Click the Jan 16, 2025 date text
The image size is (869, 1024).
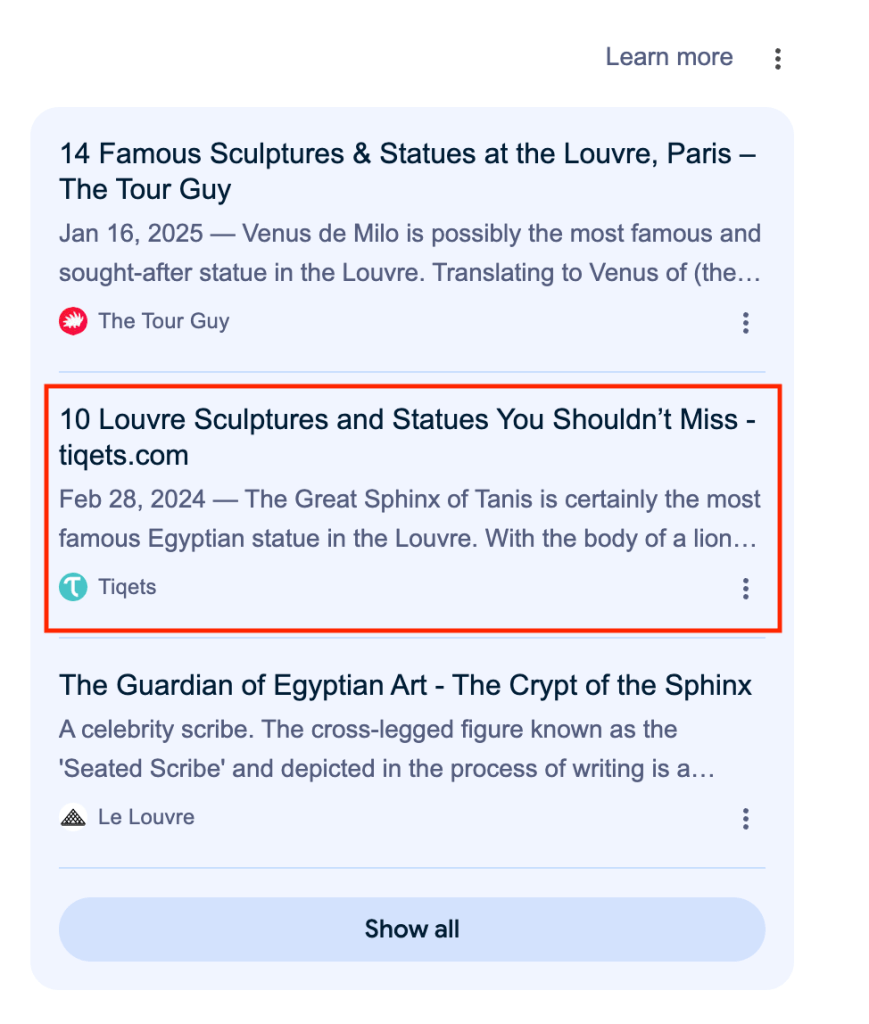pyautogui.click(x=131, y=234)
